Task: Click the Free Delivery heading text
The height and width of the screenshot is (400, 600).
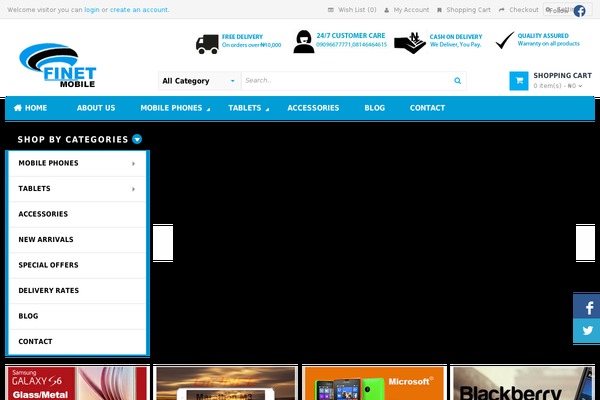Action: click(243, 37)
